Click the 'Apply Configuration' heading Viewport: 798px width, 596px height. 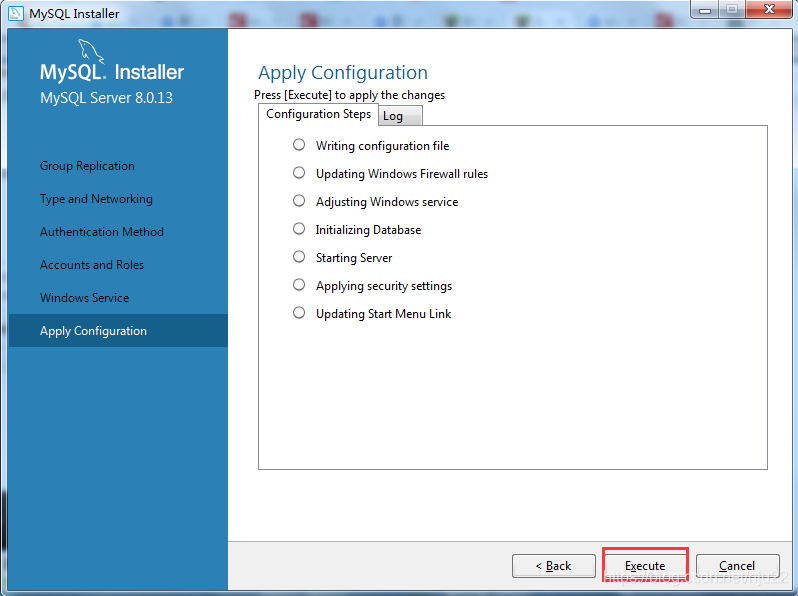pyautogui.click(x=343, y=73)
